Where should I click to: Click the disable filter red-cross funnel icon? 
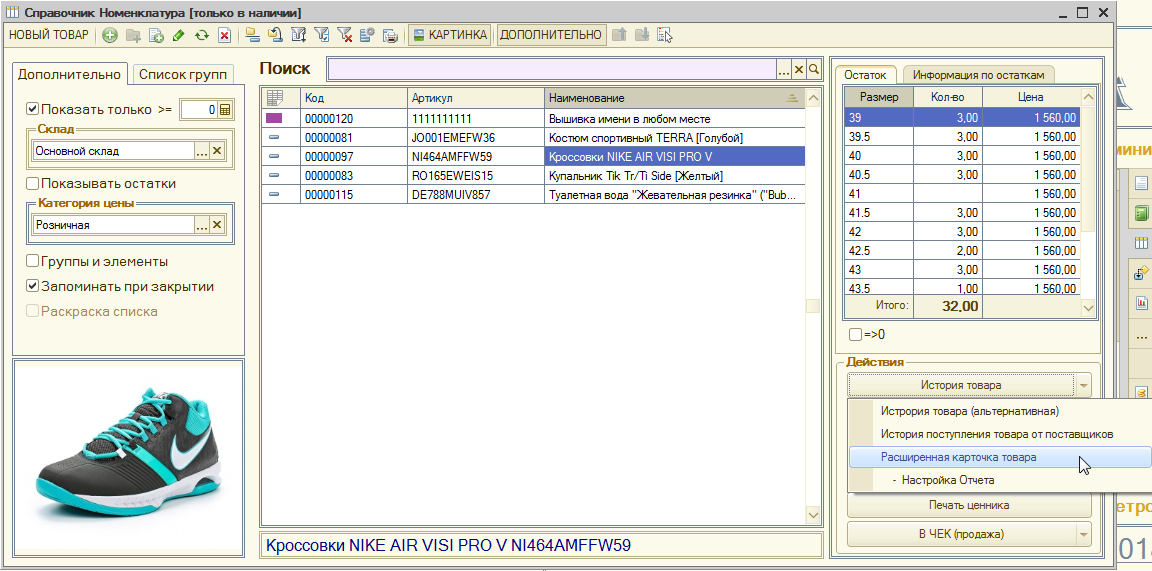click(x=344, y=35)
